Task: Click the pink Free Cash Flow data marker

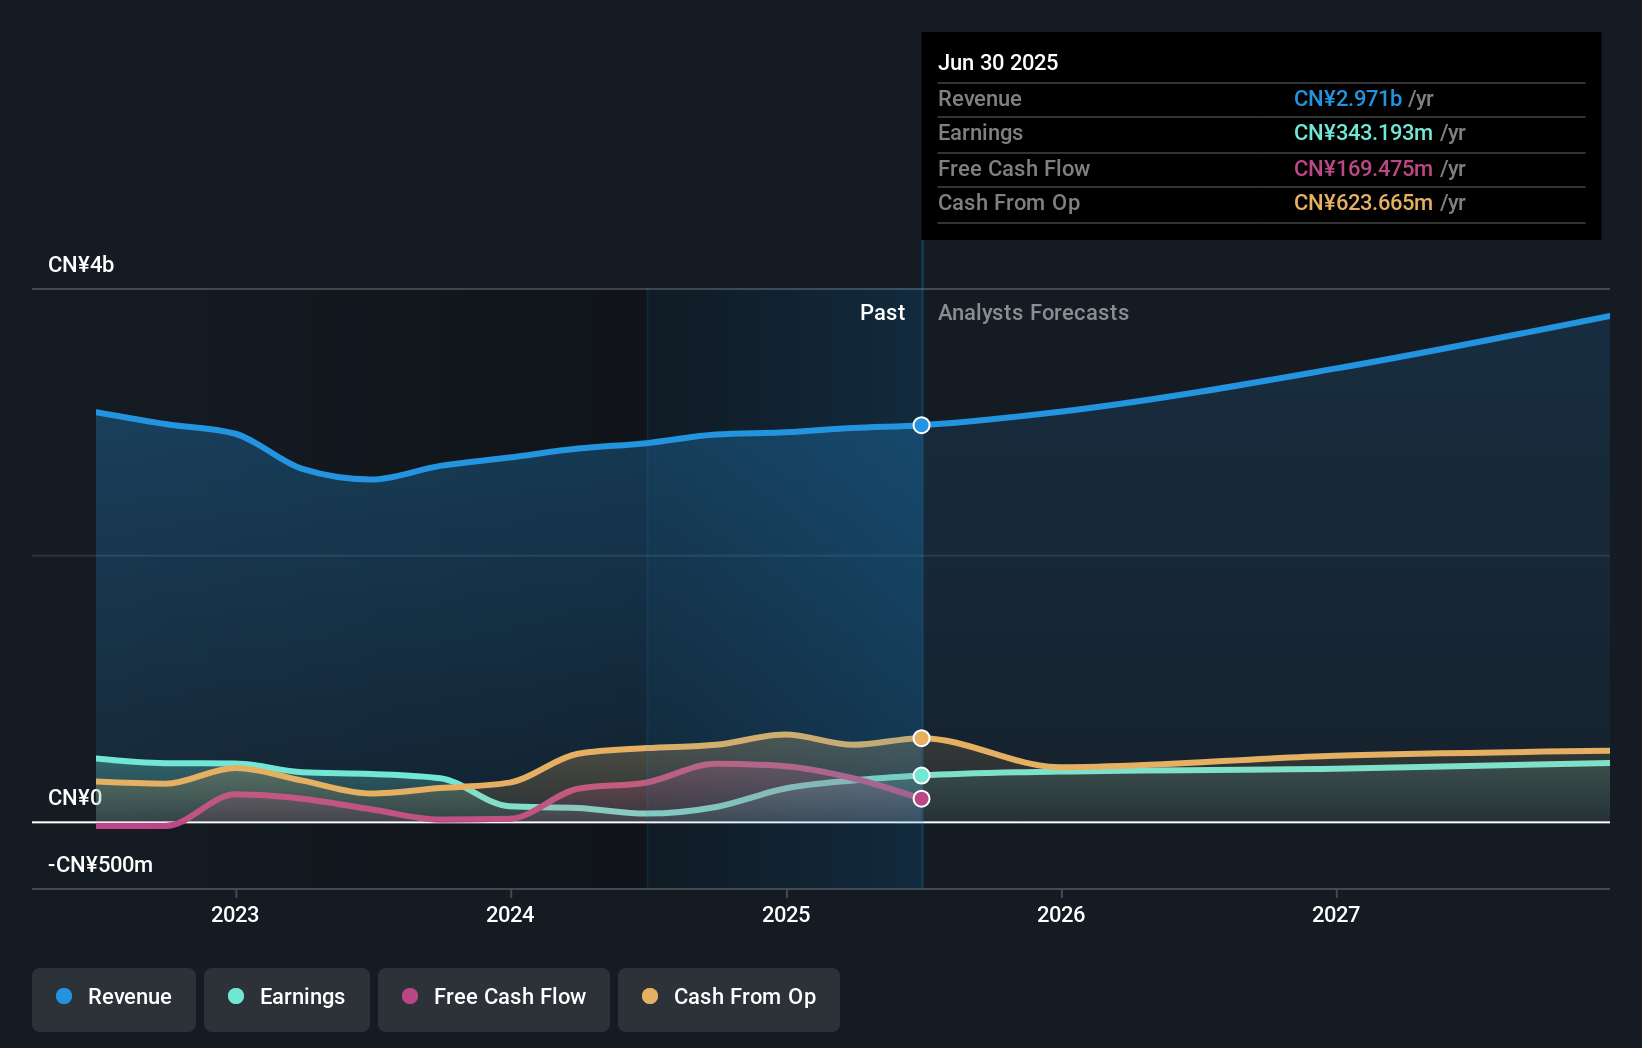Action: (921, 799)
